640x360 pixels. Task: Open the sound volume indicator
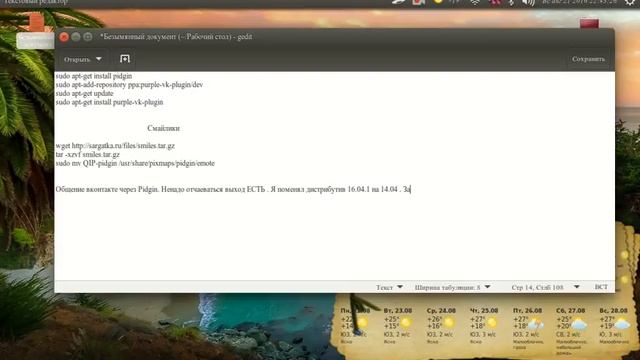click(x=529, y=2)
